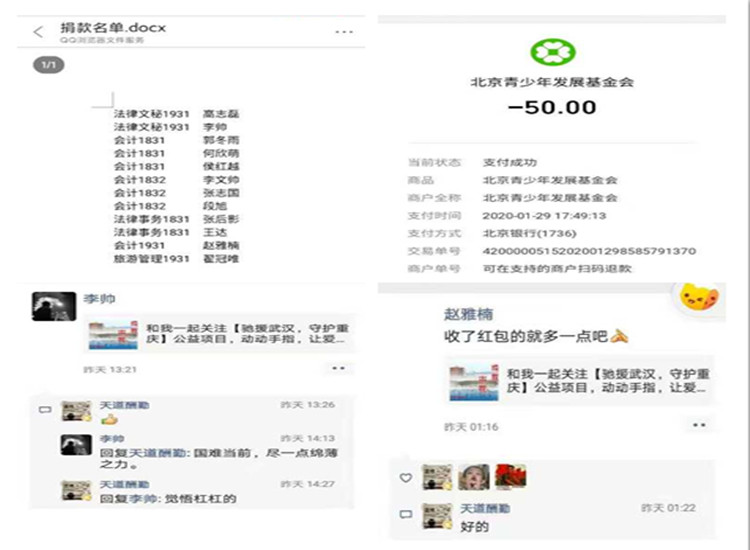Click the reply text 国难当前，尽一点绵薄之力
Viewport: 750px width, 550px height.
pyautogui.click(x=219, y=458)
